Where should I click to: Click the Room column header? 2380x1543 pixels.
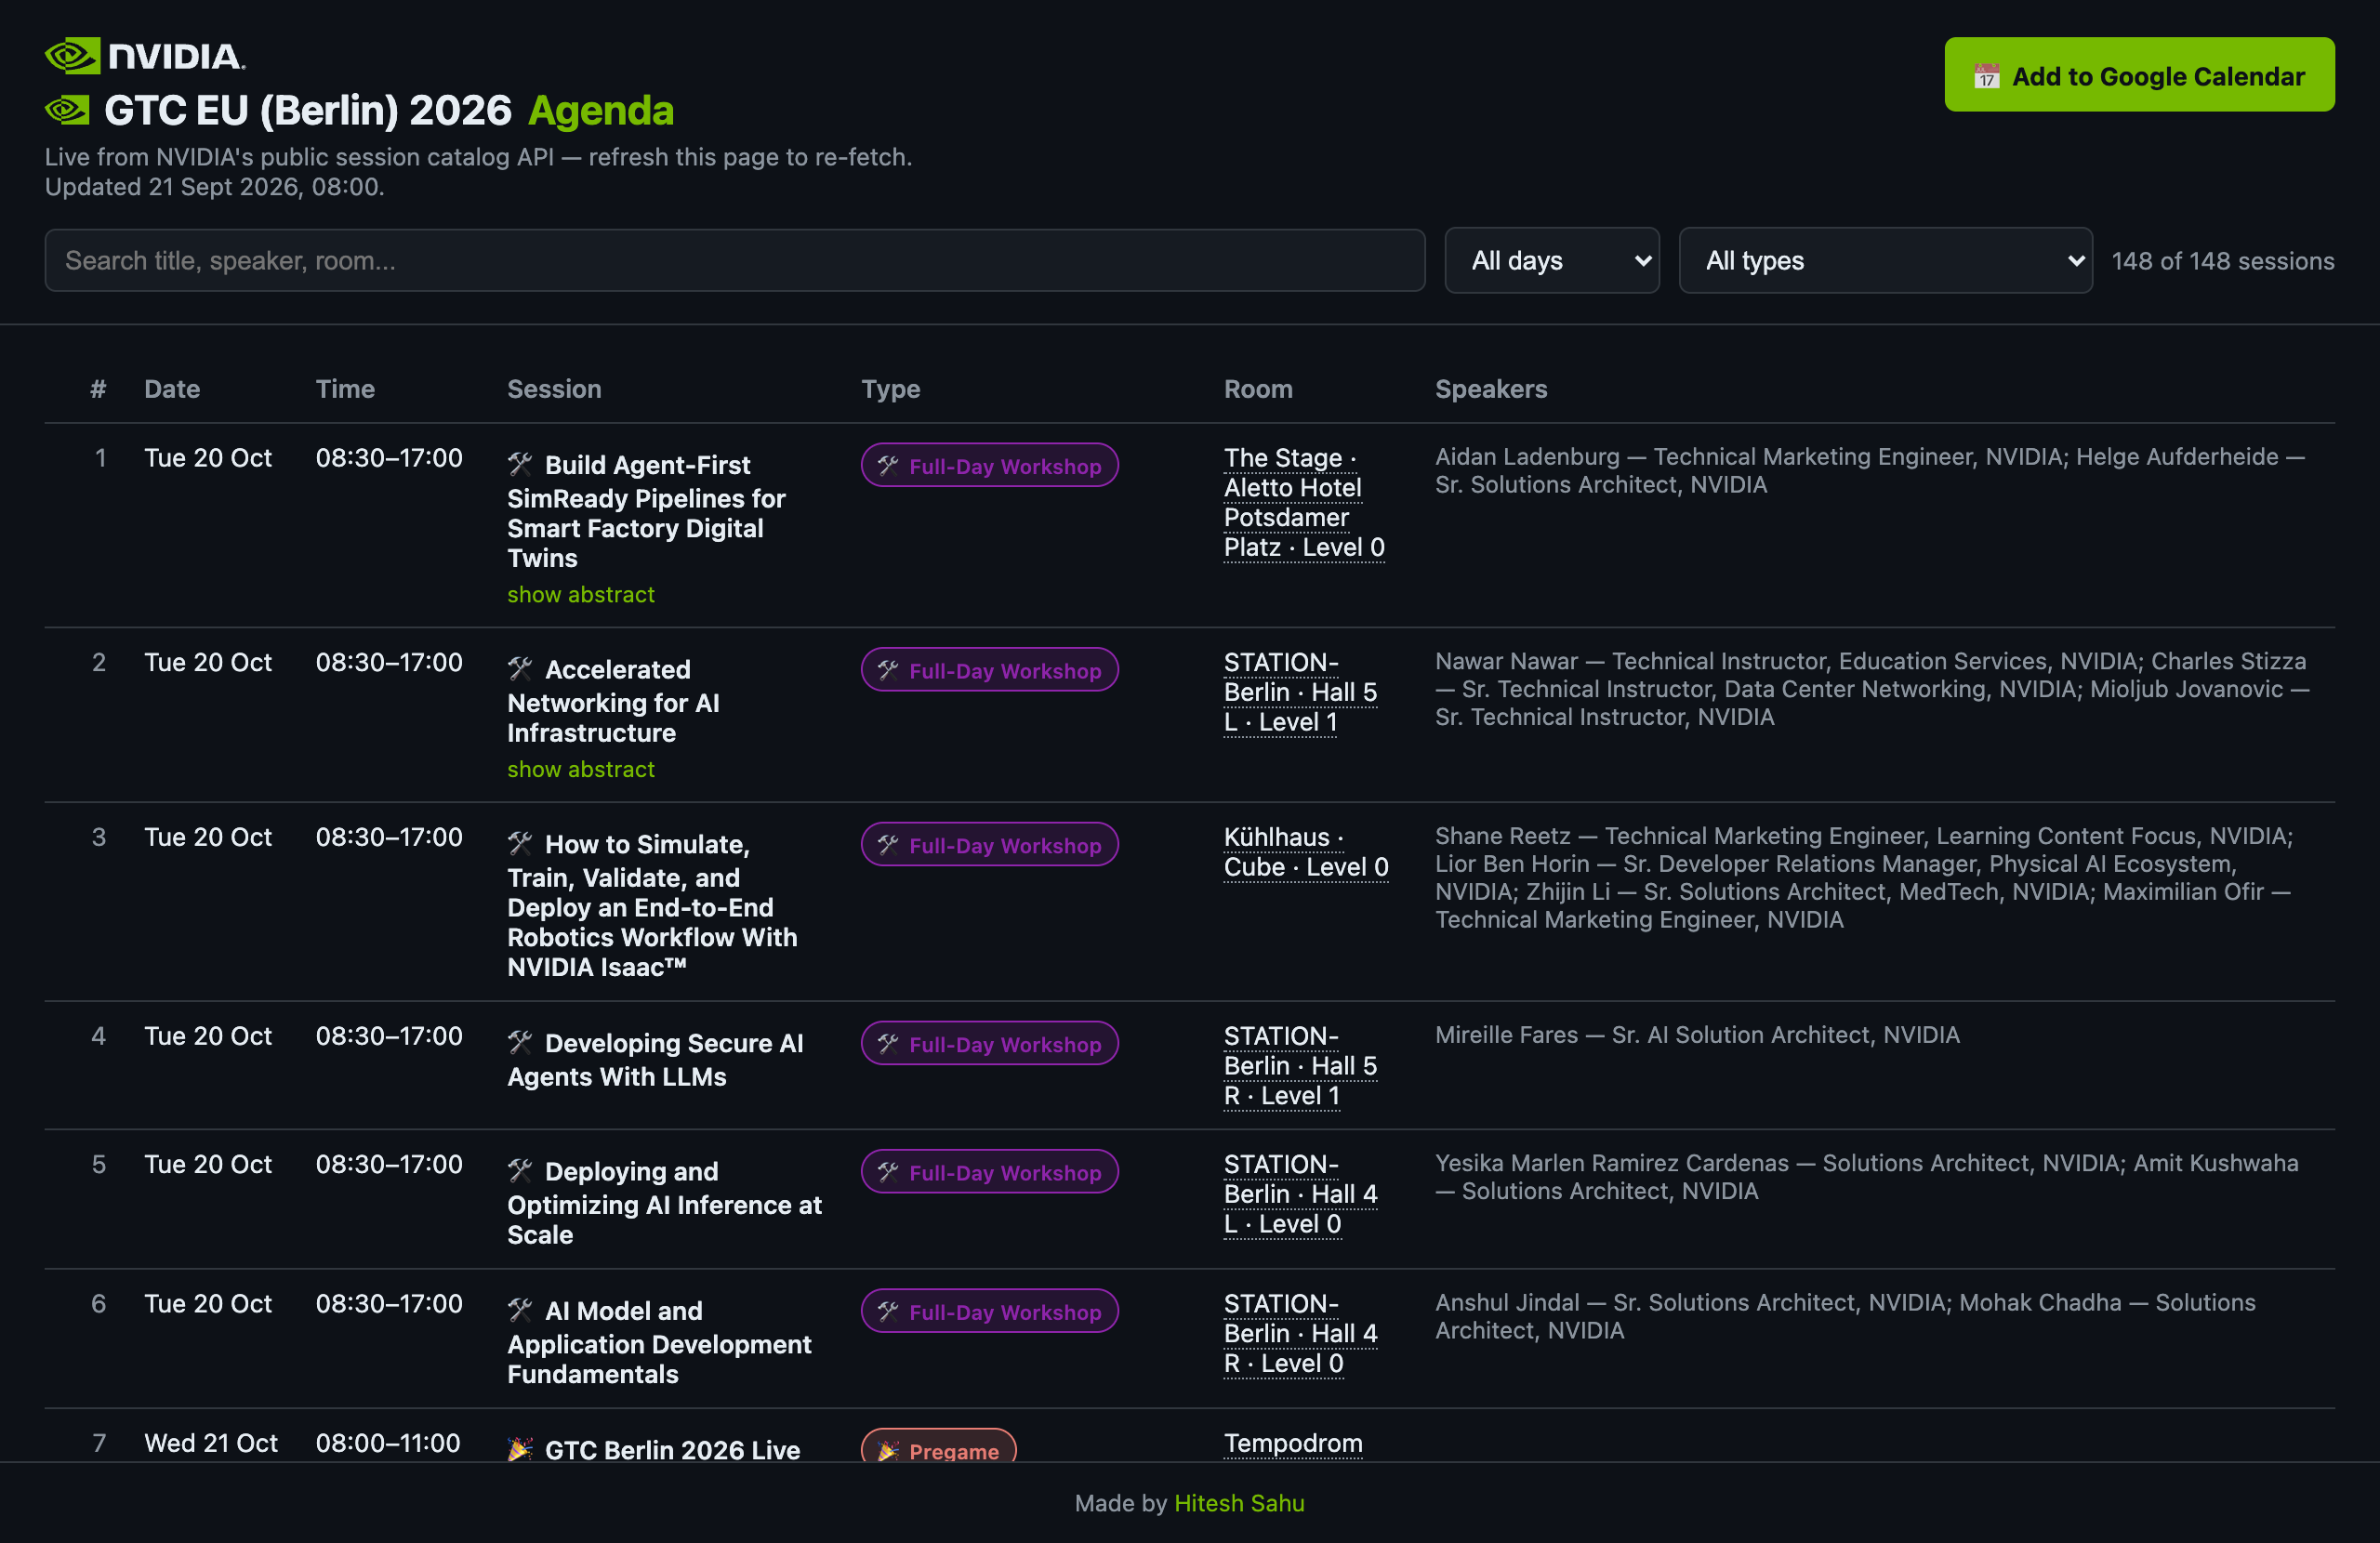pyautogui.click(x=1258, y=389)
